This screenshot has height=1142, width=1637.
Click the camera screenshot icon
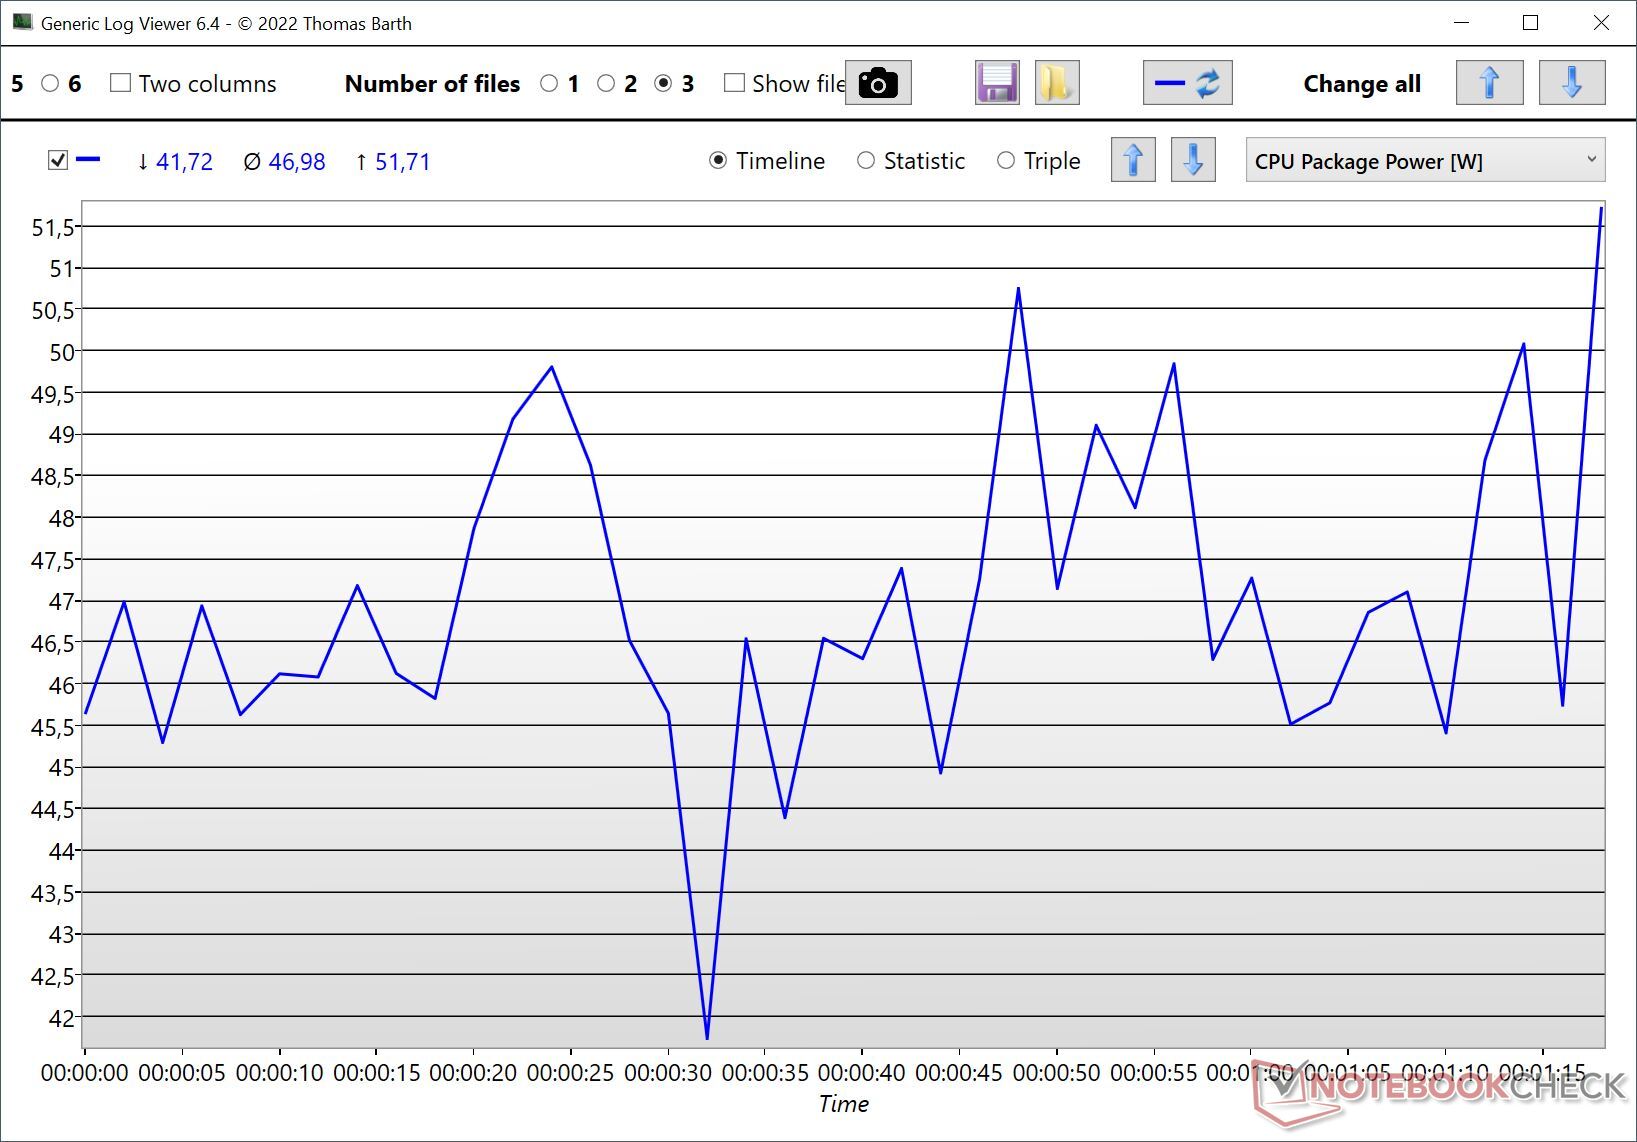[878, 83]
